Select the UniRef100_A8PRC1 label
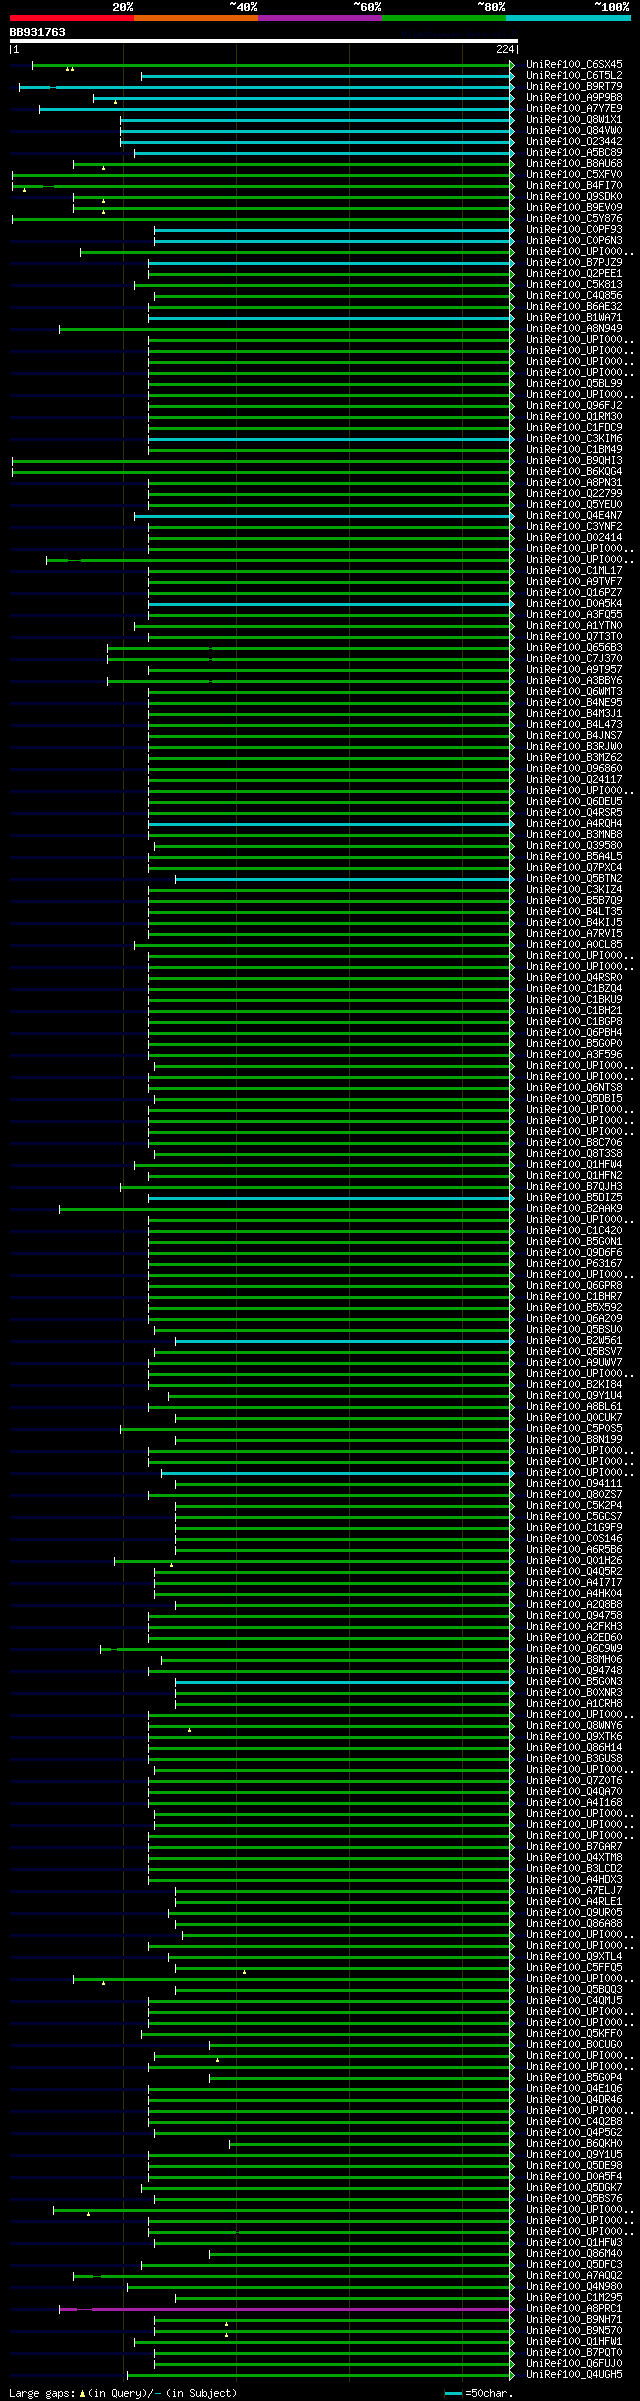Viewport: 640px width, 2401px height. pos(574,2309)
